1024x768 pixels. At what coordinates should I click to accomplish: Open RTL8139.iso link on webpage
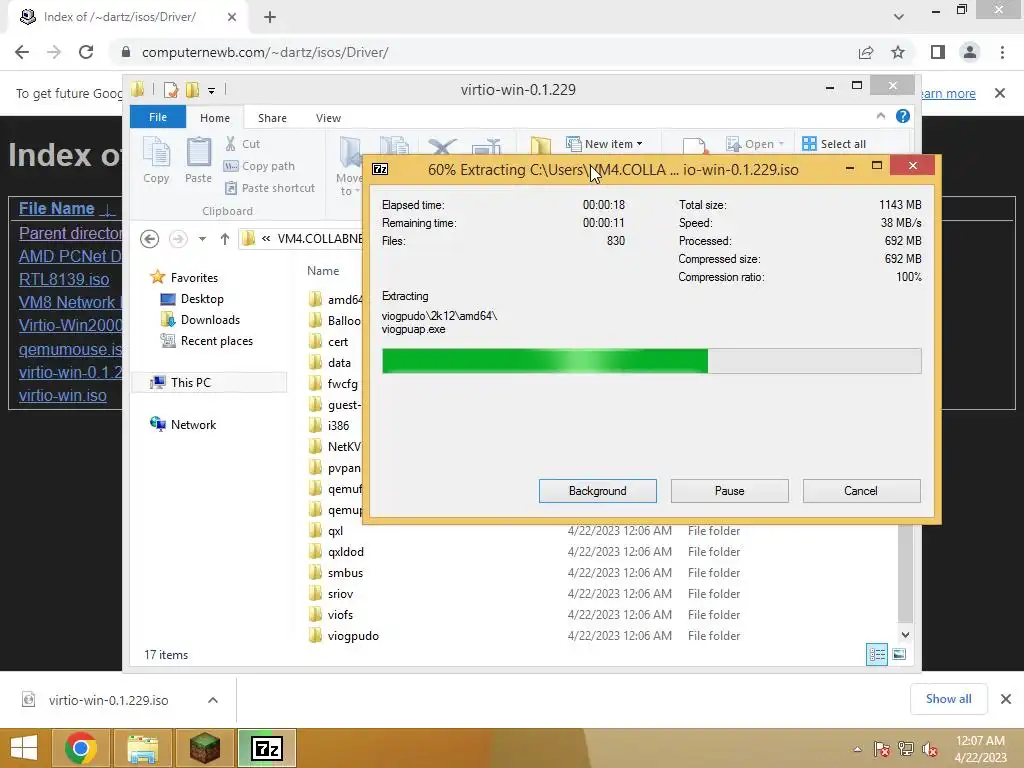(63, 280)
